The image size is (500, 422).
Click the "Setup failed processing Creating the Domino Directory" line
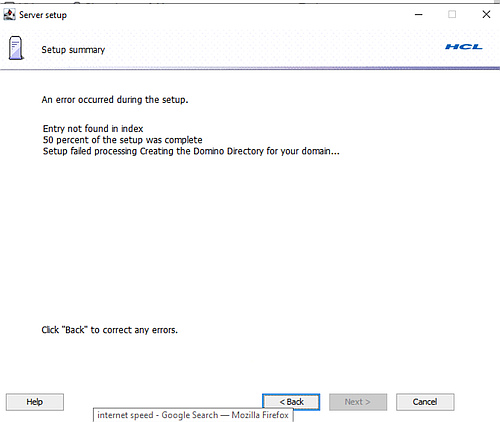point(191,151)
